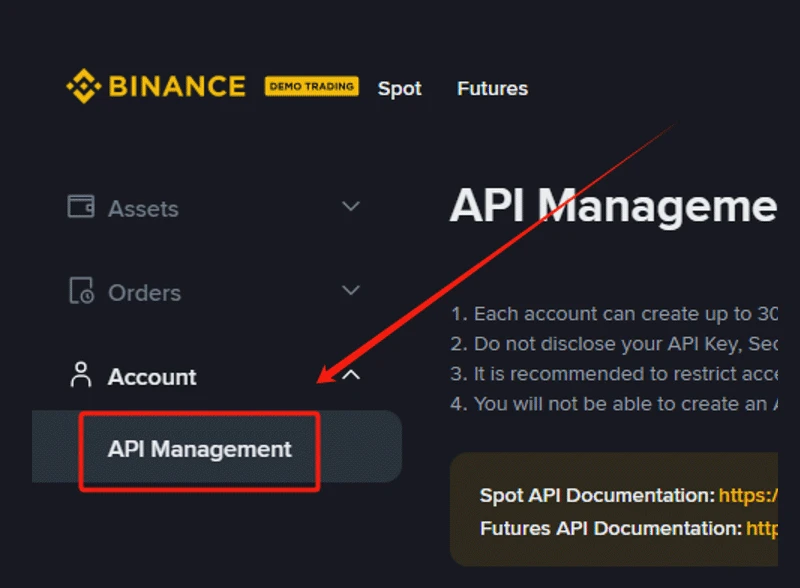
Task: Open the Assets sidebar section
Action: 143,208
